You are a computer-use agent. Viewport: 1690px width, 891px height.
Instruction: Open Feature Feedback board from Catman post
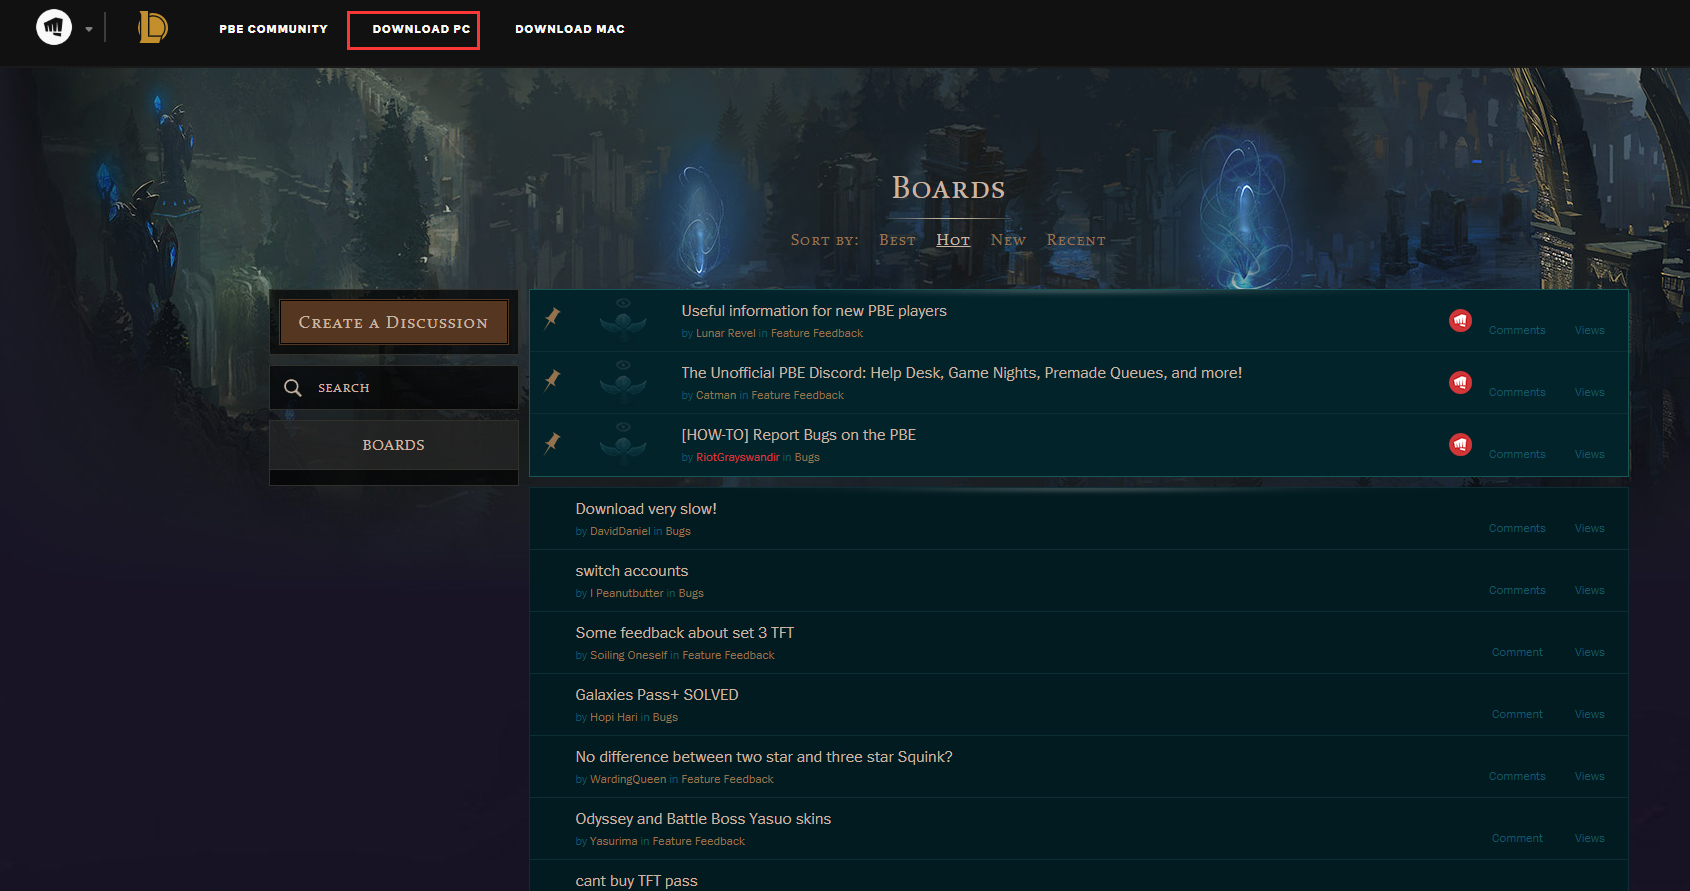[x=798, y=395]
